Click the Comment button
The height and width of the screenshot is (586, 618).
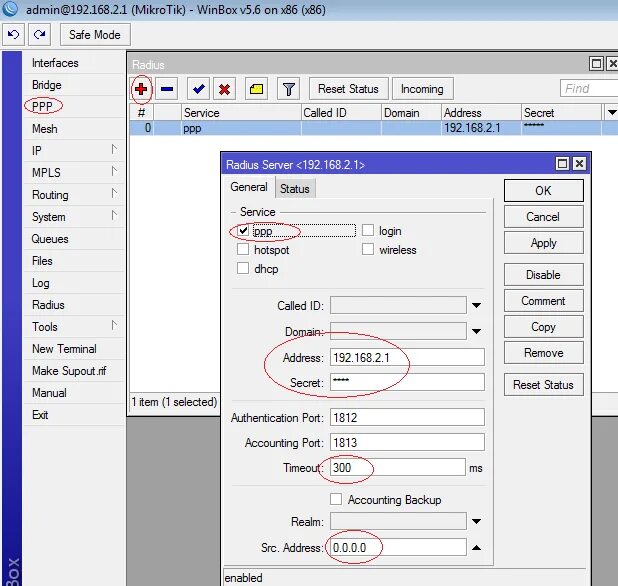tap(544, 301)
